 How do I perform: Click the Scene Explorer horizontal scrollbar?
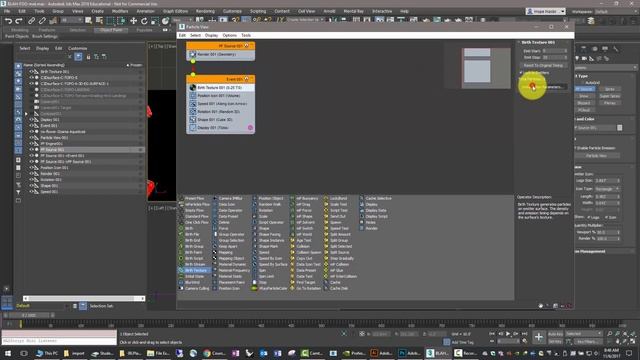coord(84,299)
